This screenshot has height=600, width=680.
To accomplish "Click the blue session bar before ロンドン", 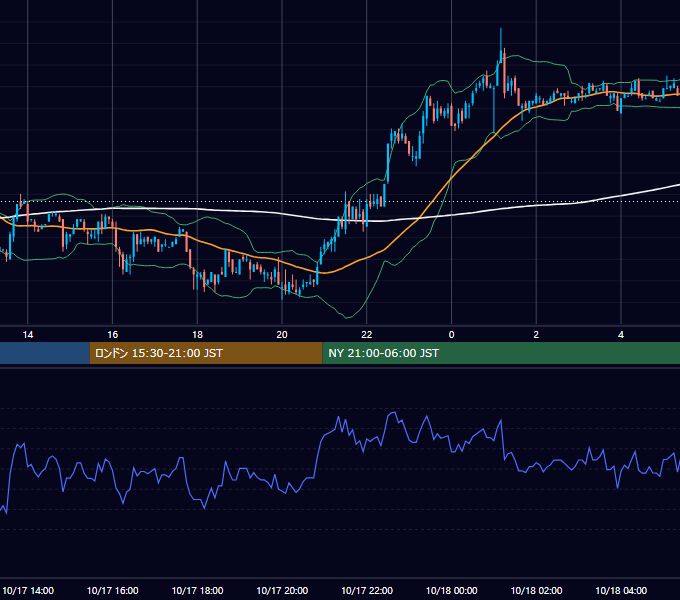I will point(45,353).
